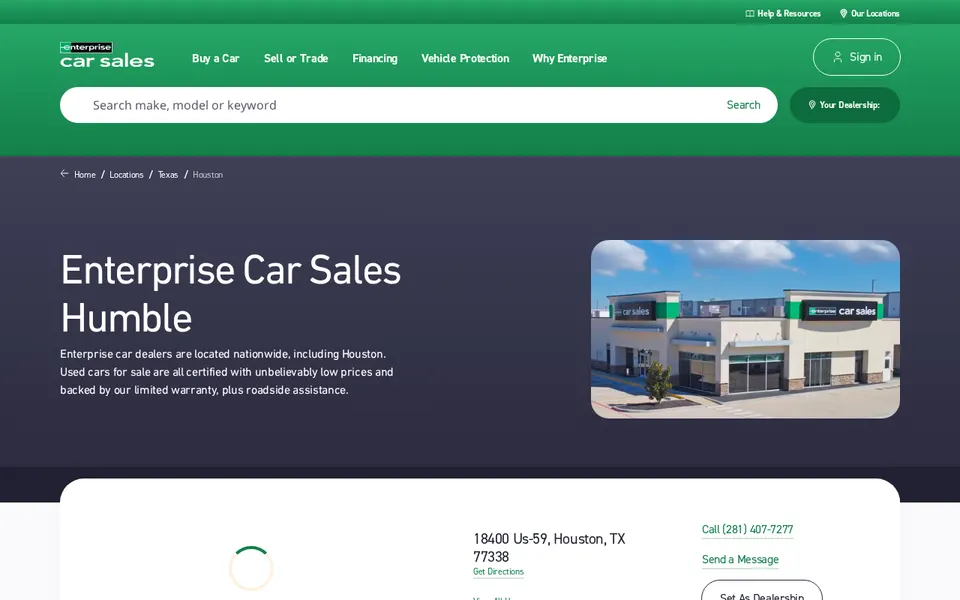This screenshot has width=960, height=600.
Task: Click Set As Dealership button
Action: [x=762, y=591]
